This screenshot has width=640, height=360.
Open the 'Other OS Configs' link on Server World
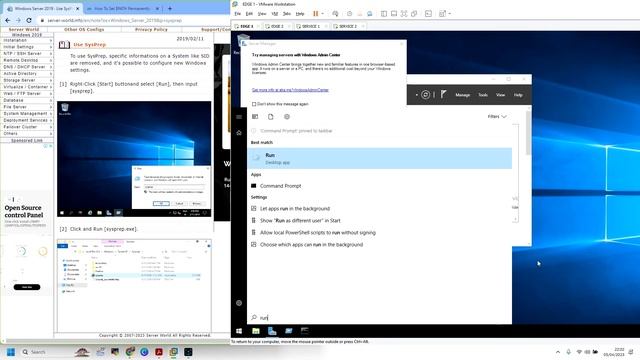point(84,29)
